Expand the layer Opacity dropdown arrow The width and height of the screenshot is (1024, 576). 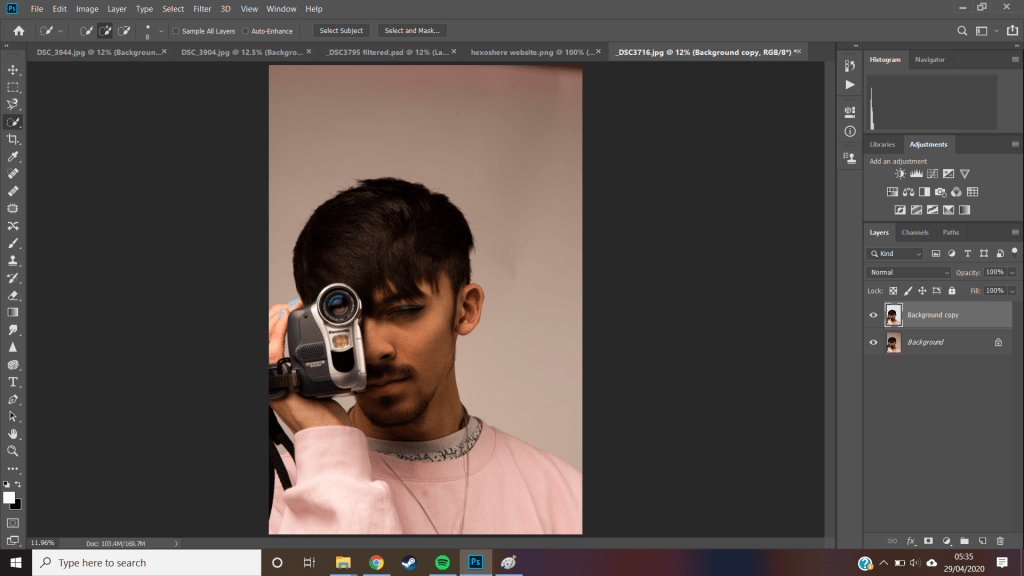1012,272
